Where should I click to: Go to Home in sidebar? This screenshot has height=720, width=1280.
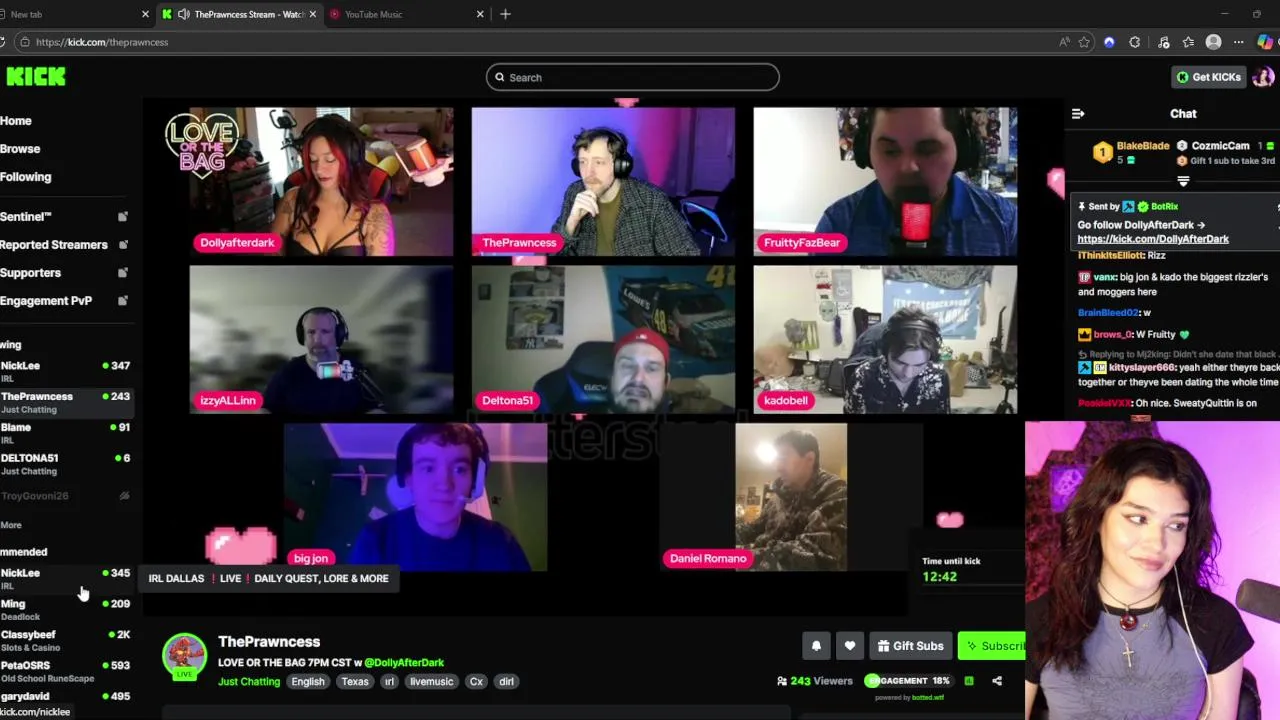click(16, 121)
